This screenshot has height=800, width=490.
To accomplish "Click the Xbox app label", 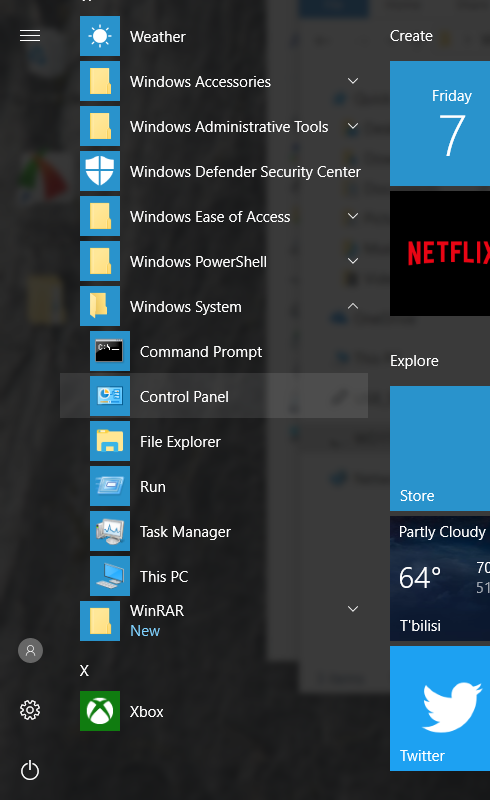I will click(146, 712).
